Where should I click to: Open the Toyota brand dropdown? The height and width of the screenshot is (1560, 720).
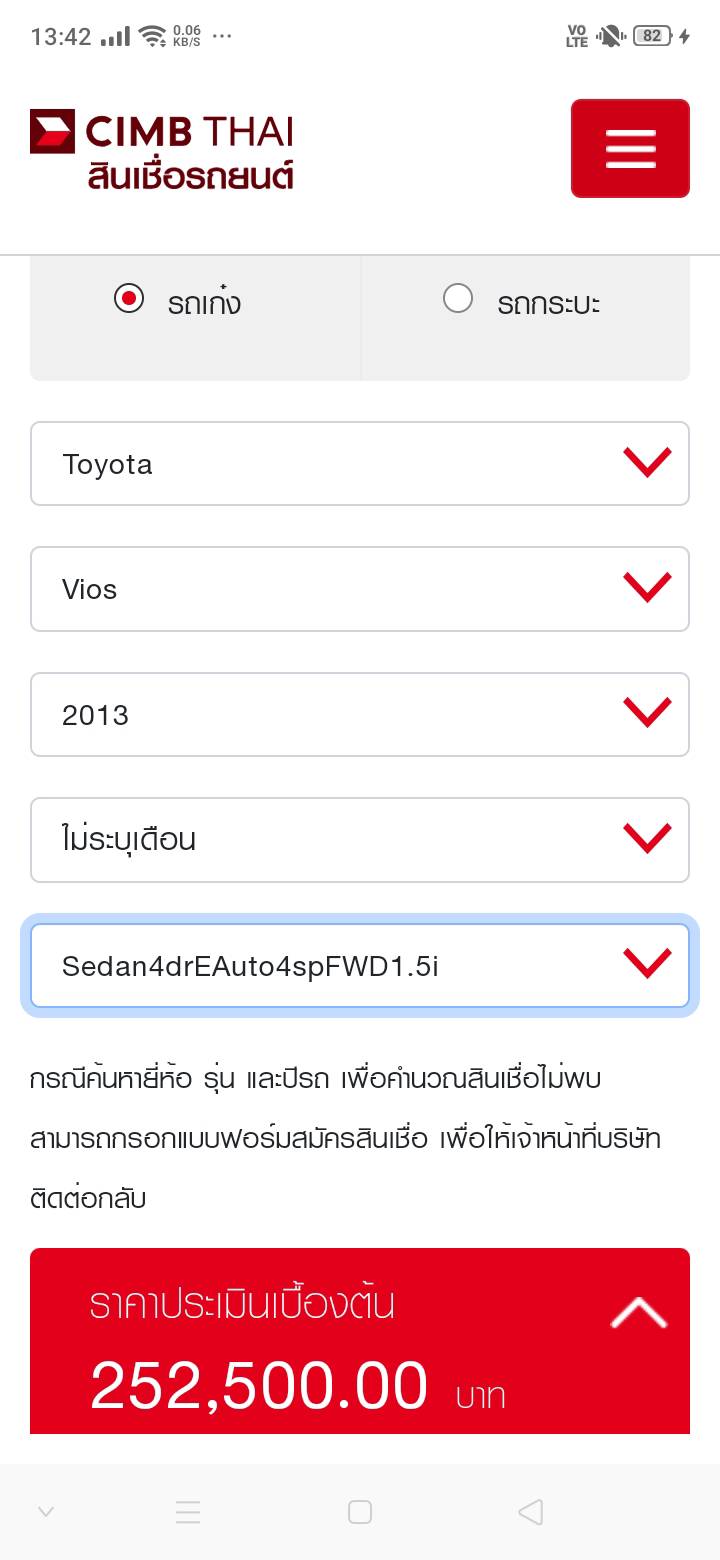(360, 464)
